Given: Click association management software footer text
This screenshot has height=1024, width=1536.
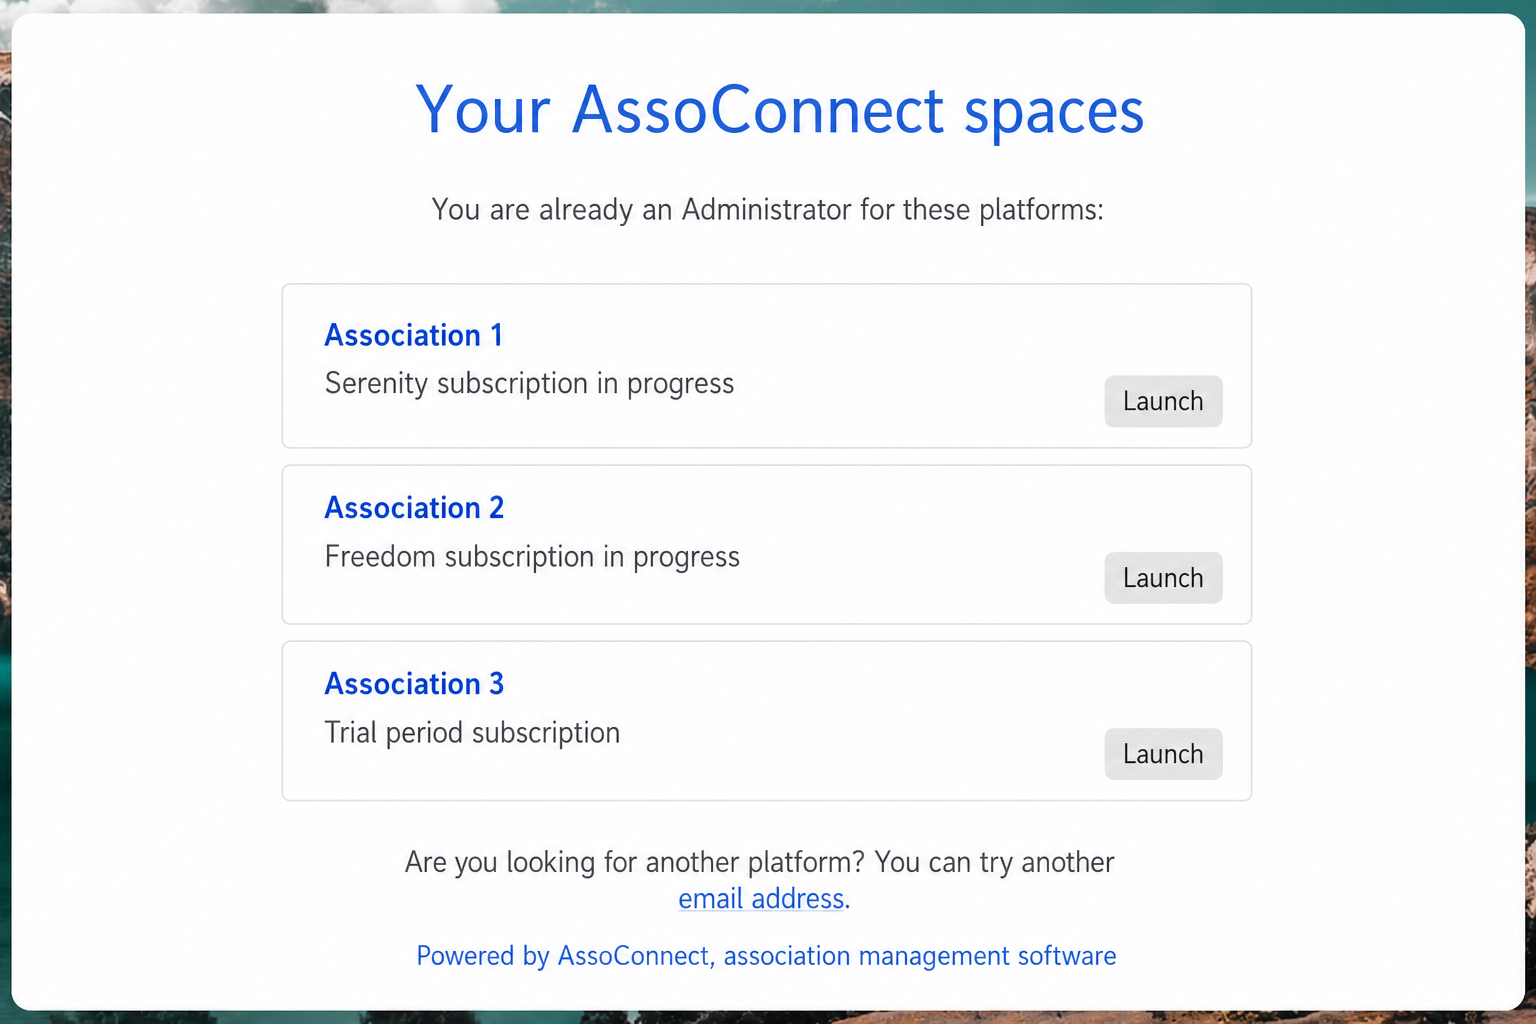Looking at the screenshot, I should [x=920, y=956].
